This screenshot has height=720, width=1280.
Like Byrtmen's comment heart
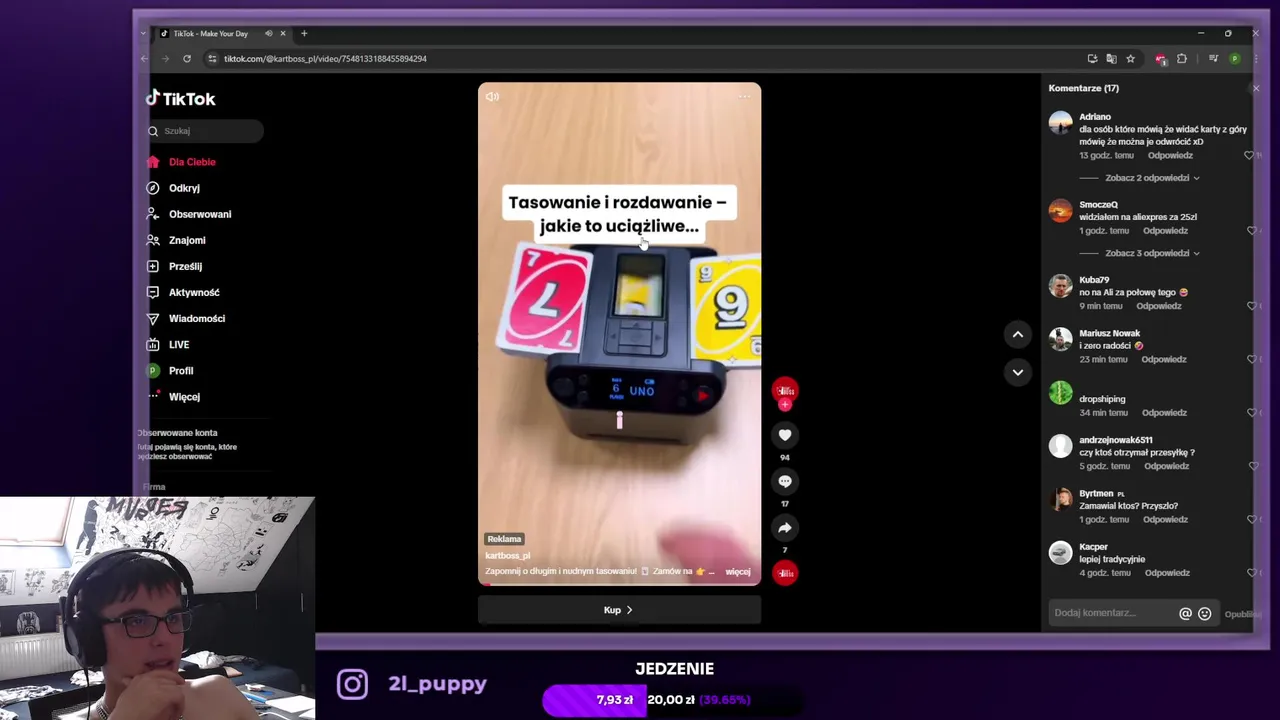[1252, 520]
